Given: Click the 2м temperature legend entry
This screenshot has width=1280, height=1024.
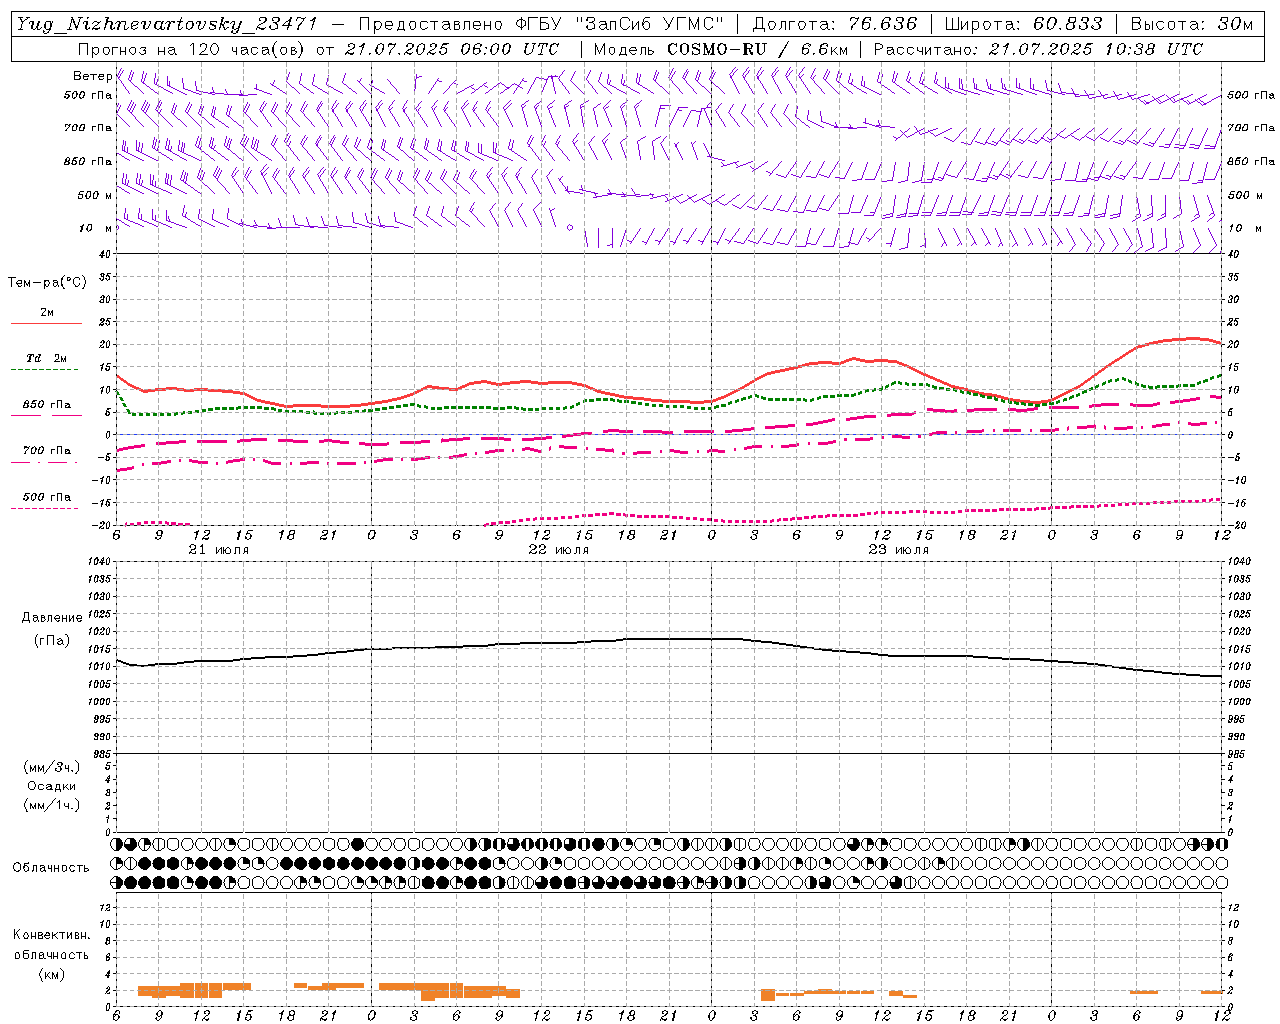Looking at the screenshot, I should click(47, 313).
